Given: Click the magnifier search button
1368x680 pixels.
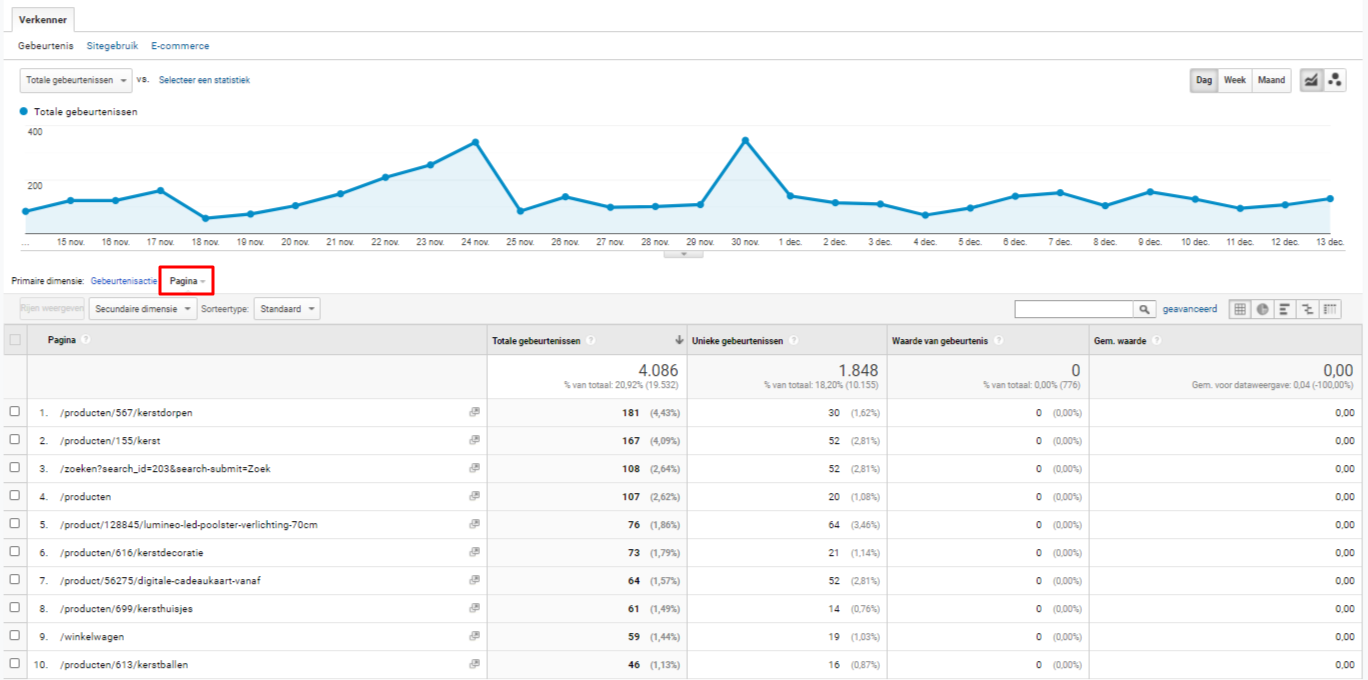Looking at the screenshot, I should (x=1144, y=310).
